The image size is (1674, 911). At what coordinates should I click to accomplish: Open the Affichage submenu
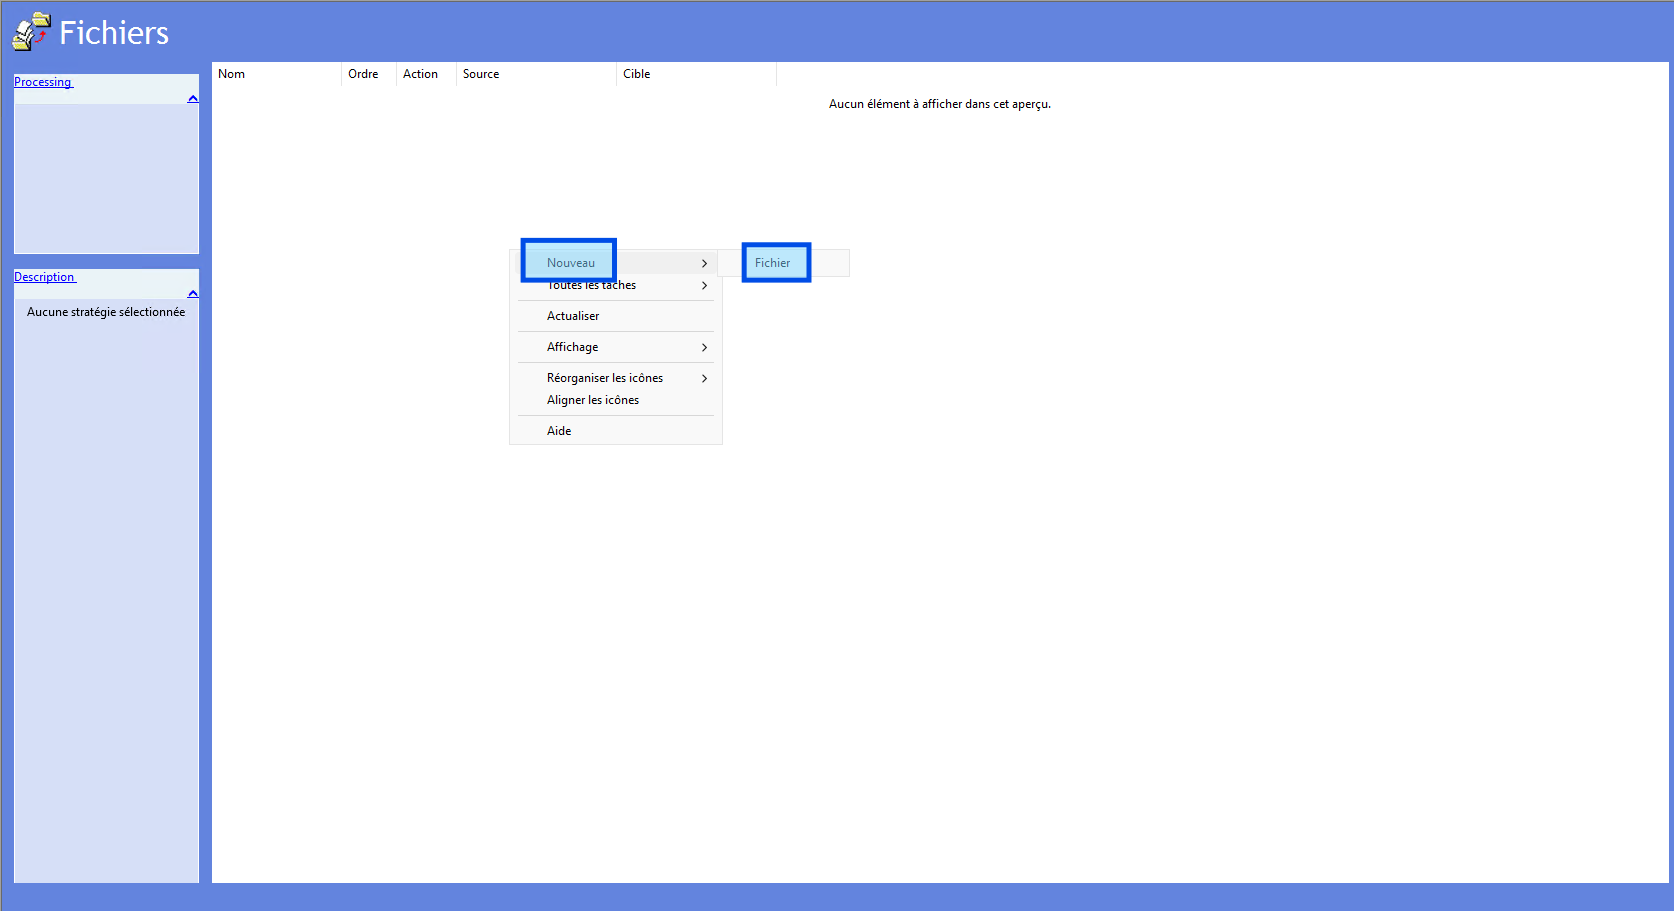click(615, 347)
